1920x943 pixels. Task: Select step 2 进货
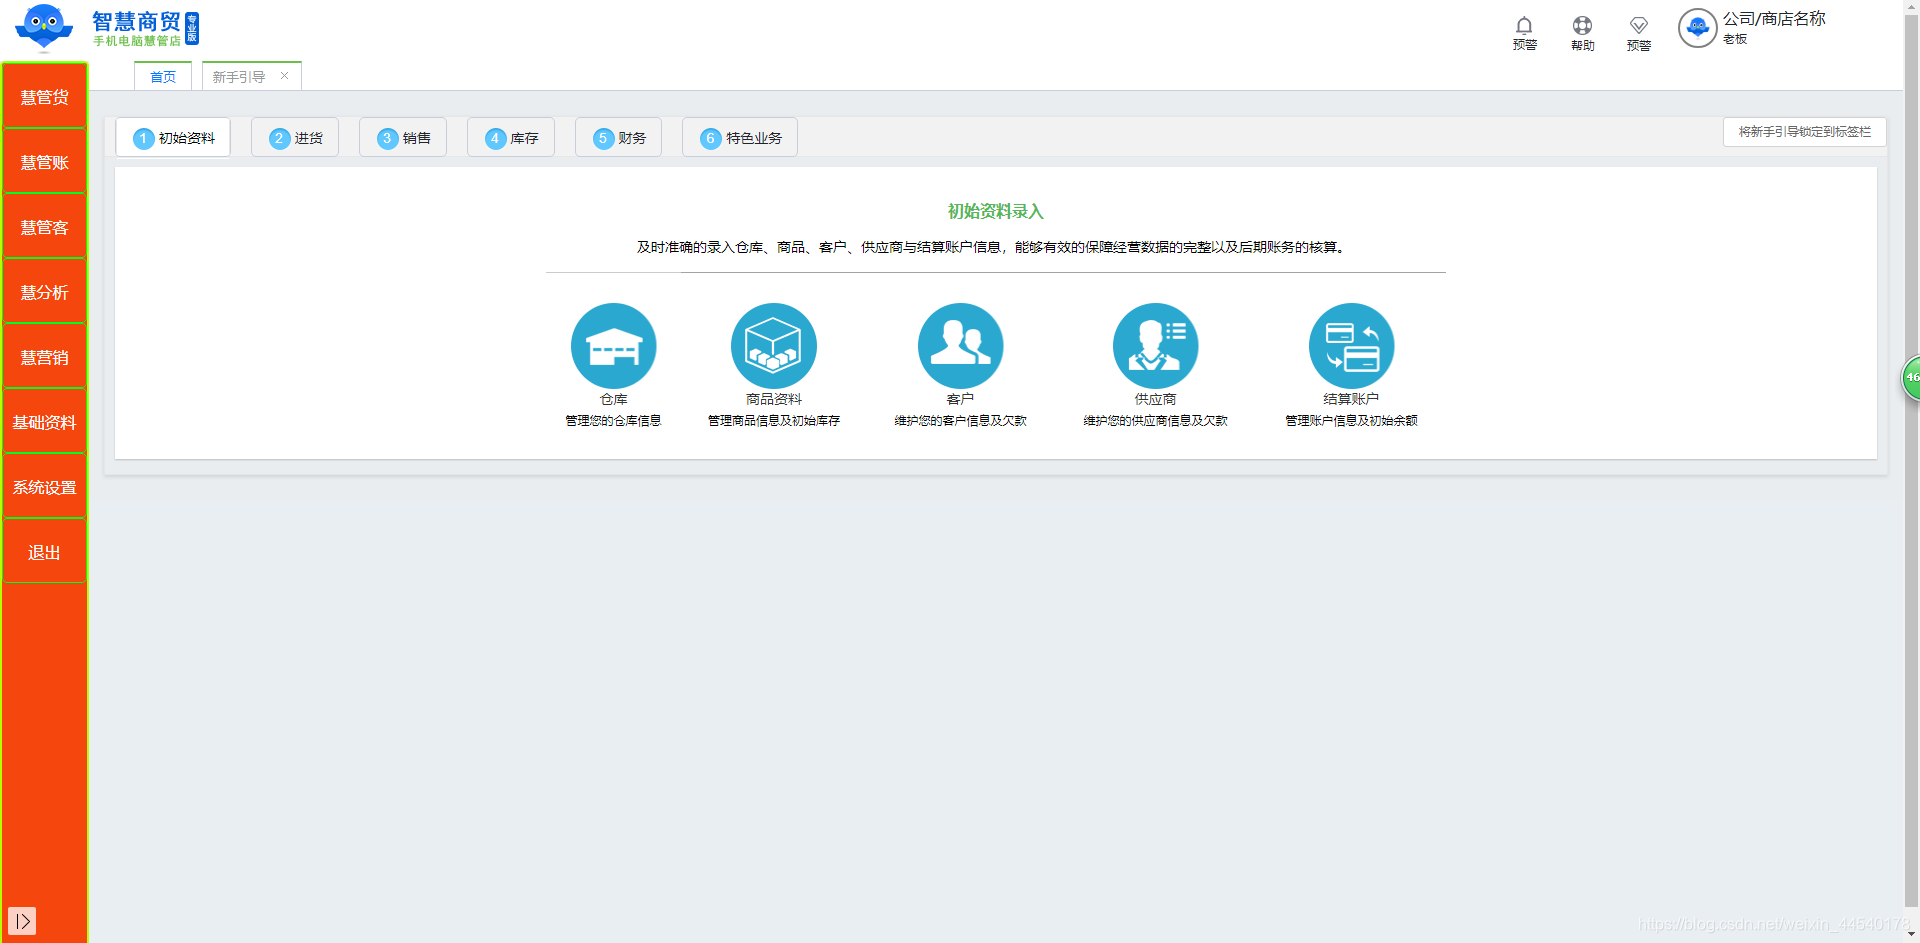pos(295,138)
